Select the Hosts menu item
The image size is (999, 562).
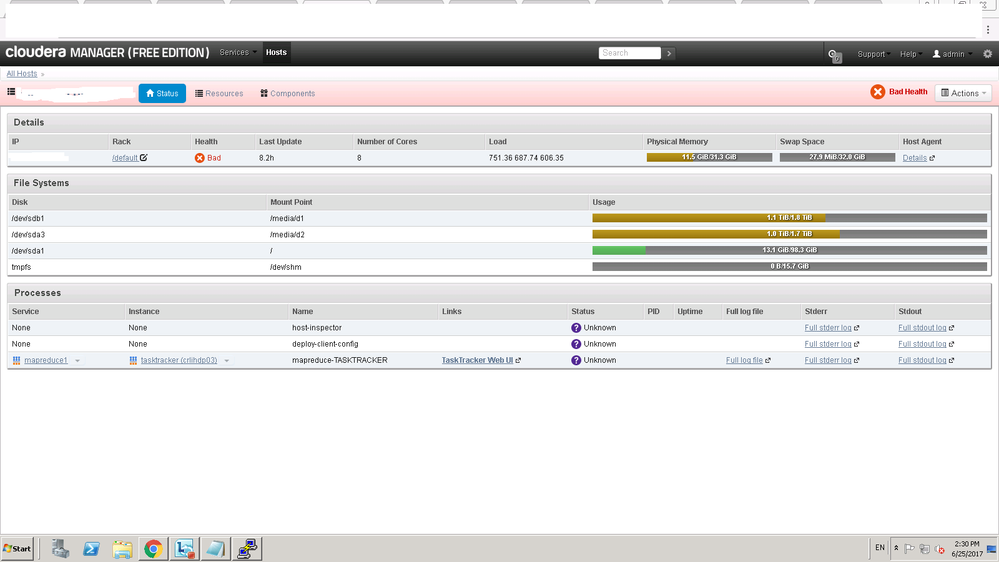(x=276, y=52)
